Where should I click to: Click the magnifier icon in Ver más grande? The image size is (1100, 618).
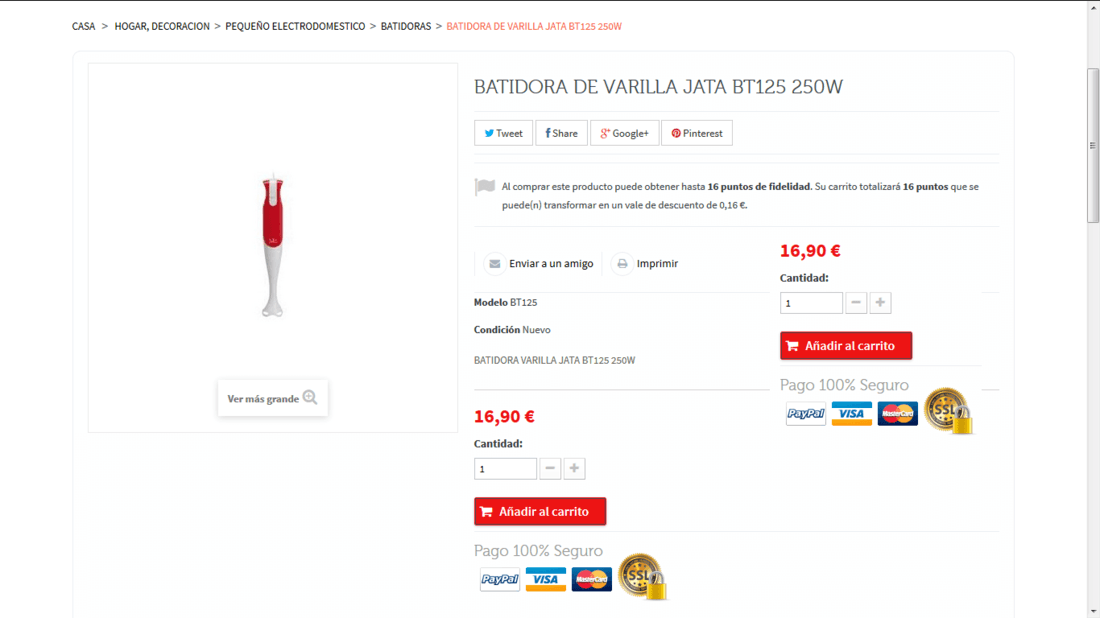310,398
